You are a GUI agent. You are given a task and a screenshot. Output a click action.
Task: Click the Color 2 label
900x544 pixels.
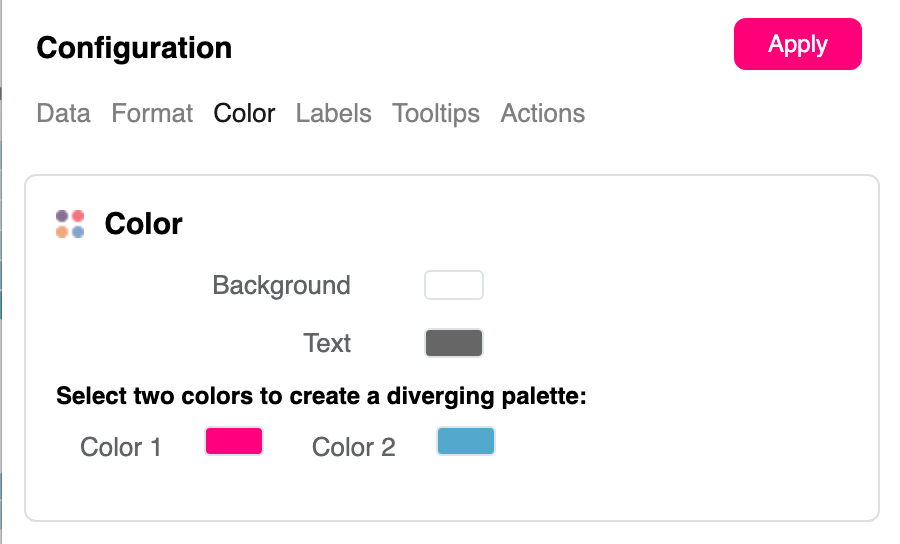coord(353,447)
